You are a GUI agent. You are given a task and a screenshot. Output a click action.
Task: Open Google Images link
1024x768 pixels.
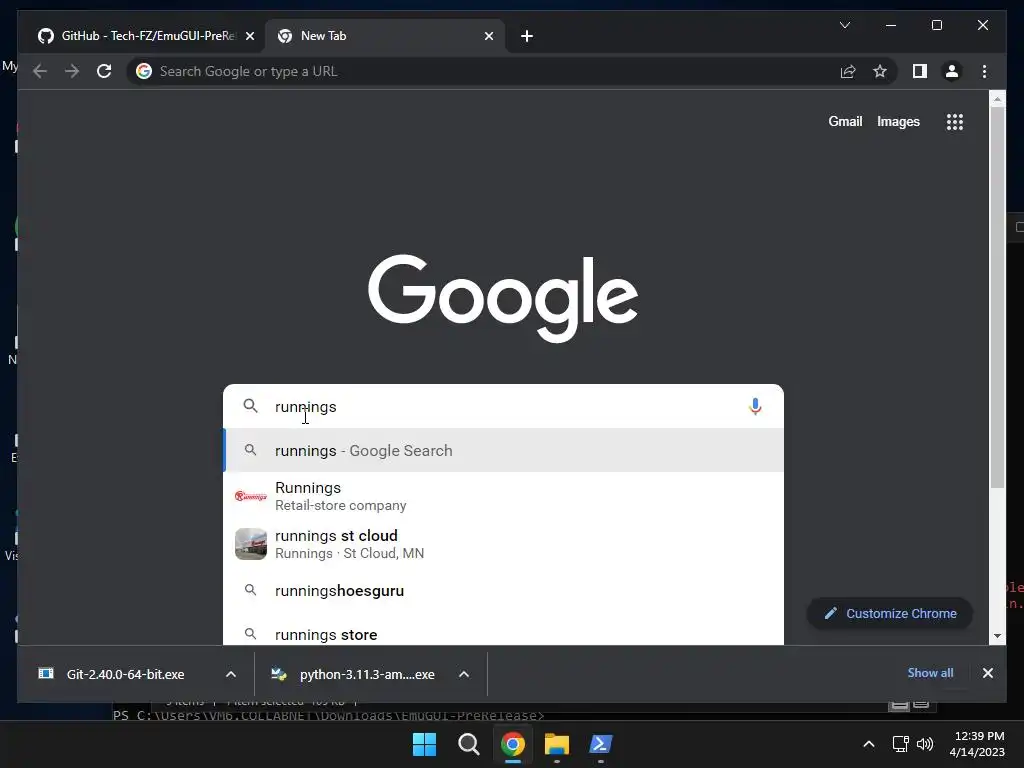coord(898,121)
